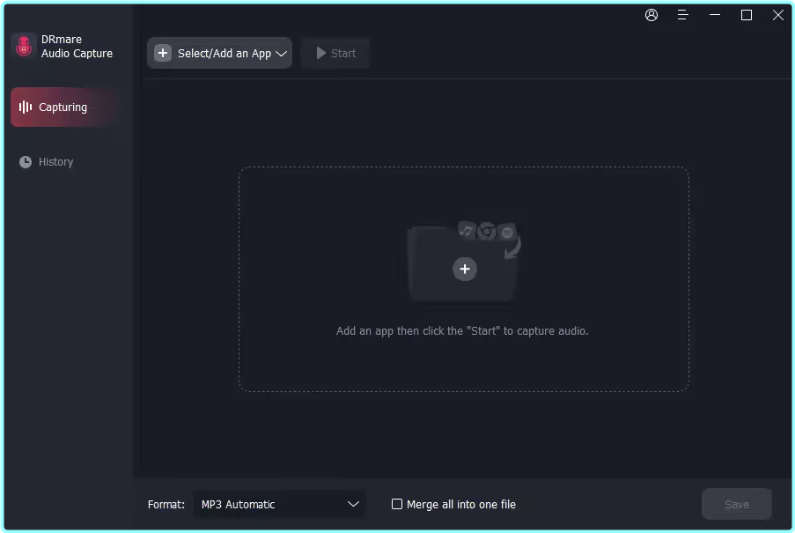Image resolution: width=795 pixels, height=533 pixels.
Task: Click the Format: label
Action: coord(166,505)
